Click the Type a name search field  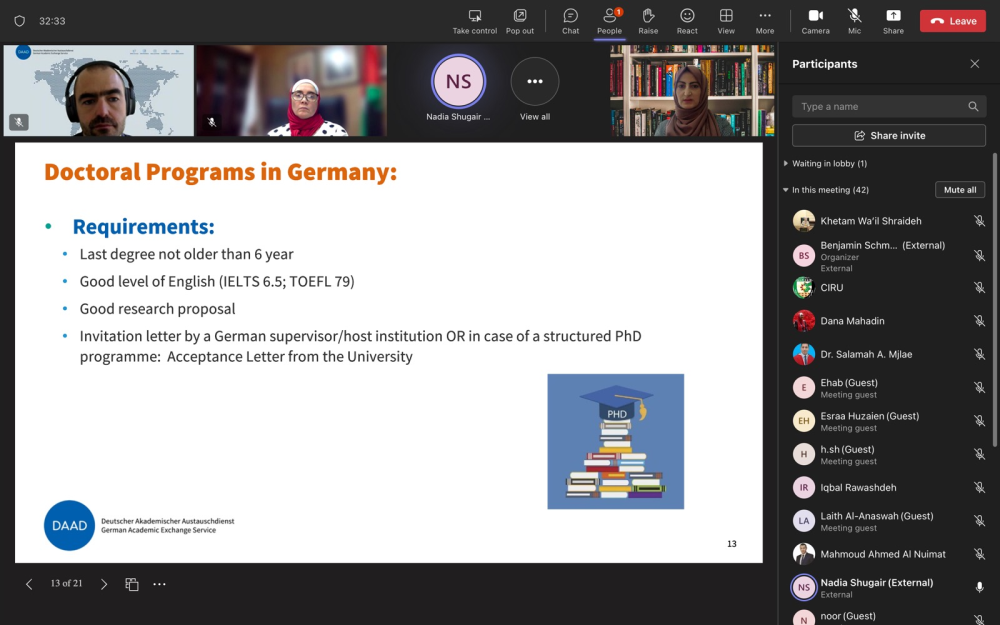(880, 106)
